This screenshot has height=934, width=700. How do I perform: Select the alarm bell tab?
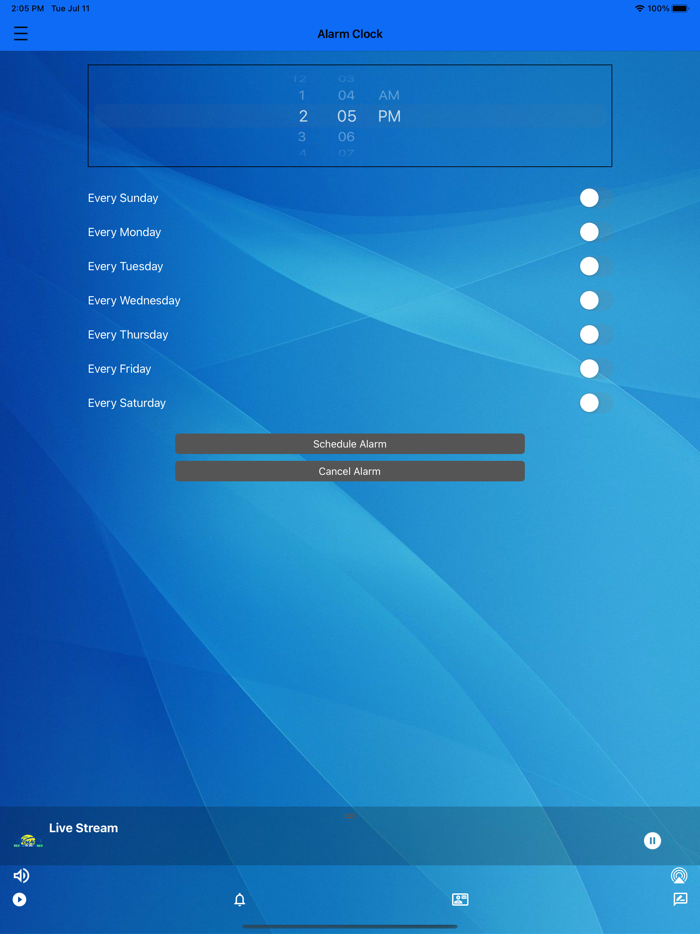pyautogui.click(x=239, y=899)
